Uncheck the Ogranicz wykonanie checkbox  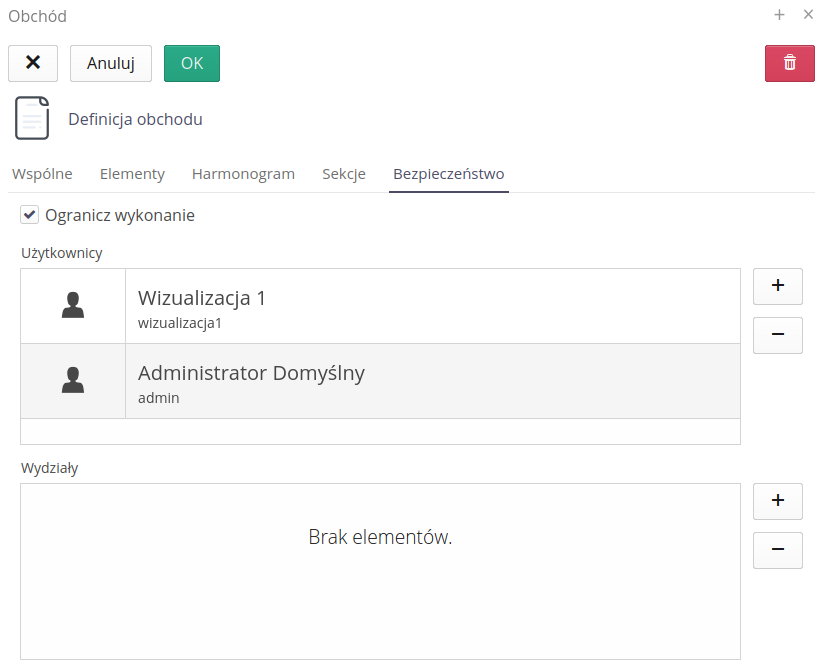(30, 215)
